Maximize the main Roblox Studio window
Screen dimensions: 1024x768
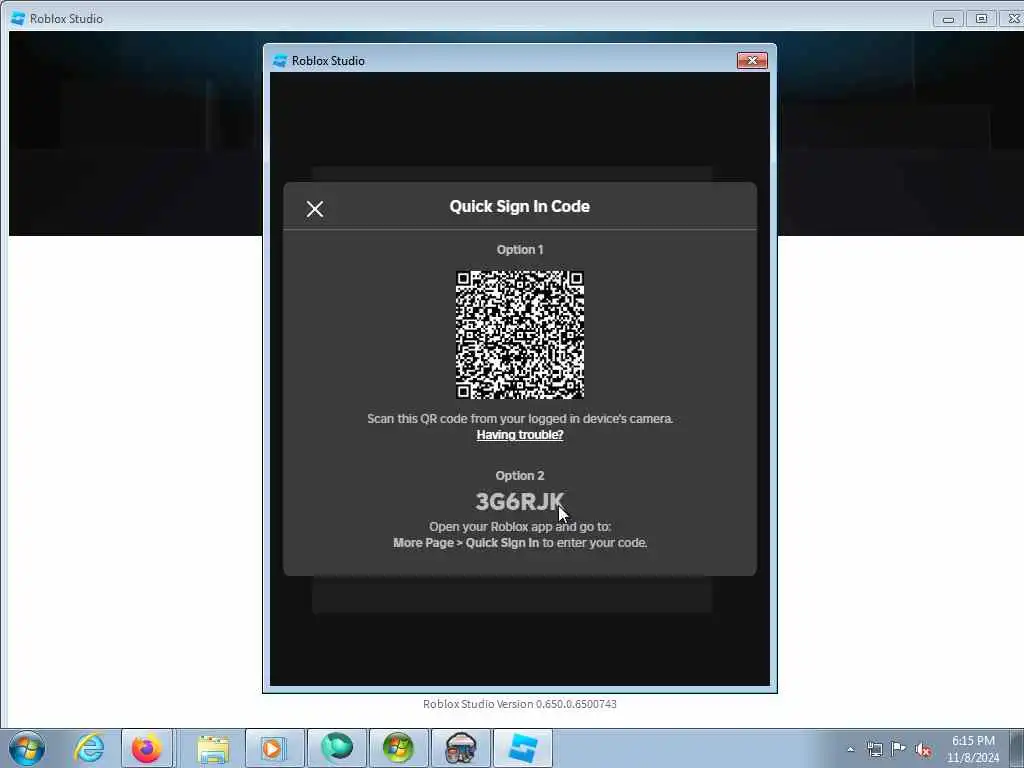[x=981, y=18]
